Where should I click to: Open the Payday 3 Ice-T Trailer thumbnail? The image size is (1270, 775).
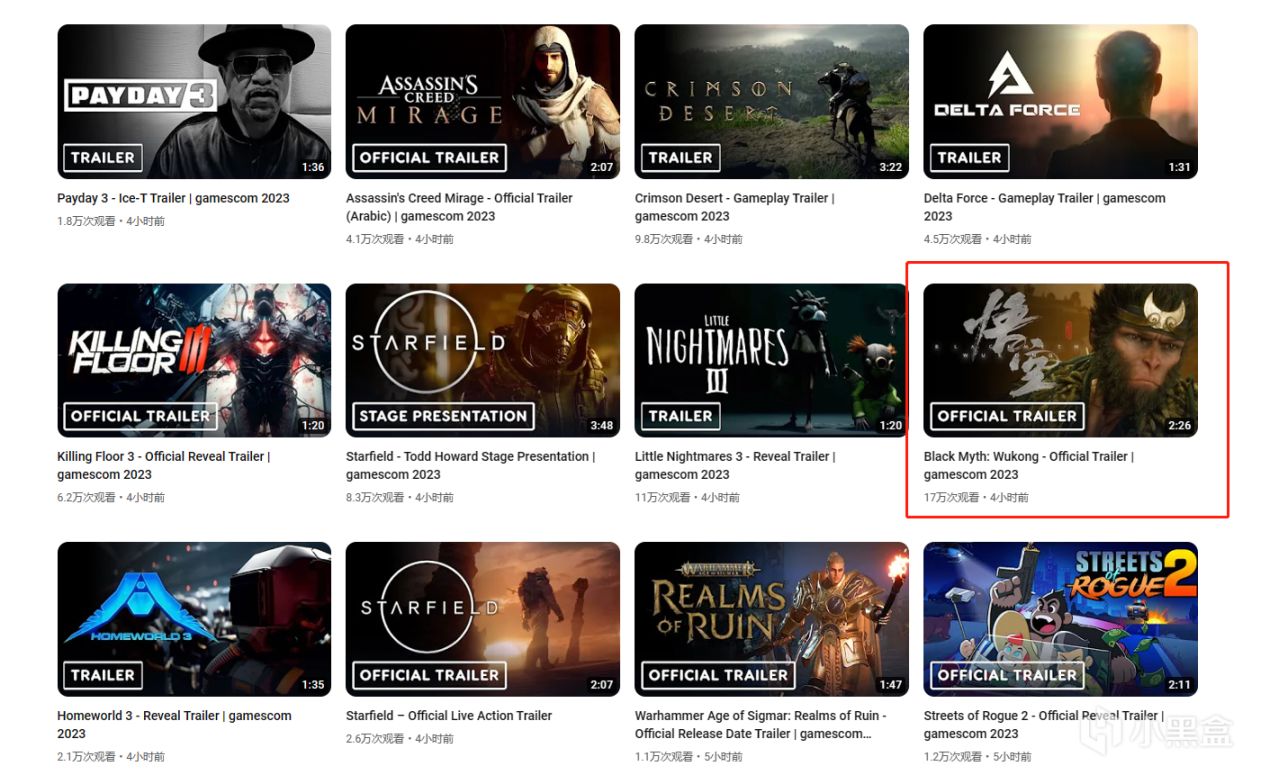pyautogui.click(x=194, y=101)
